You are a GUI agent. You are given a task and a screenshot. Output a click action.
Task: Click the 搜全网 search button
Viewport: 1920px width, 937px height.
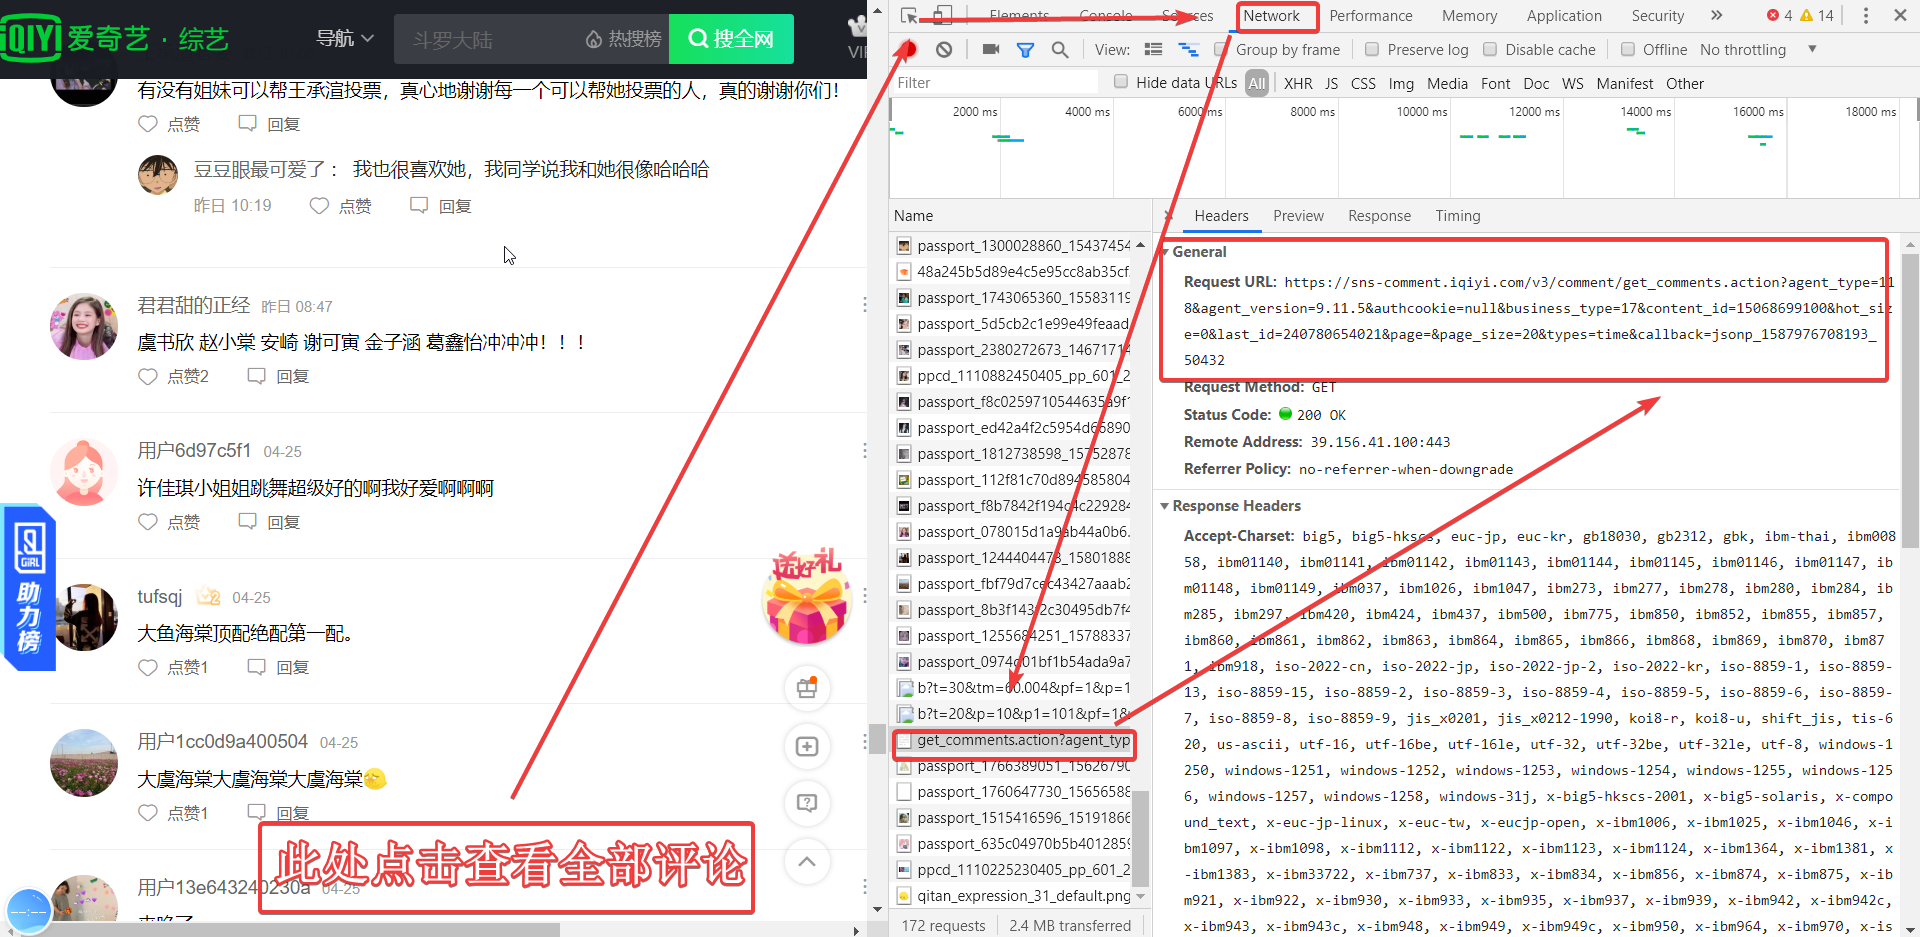pos(731,38)
